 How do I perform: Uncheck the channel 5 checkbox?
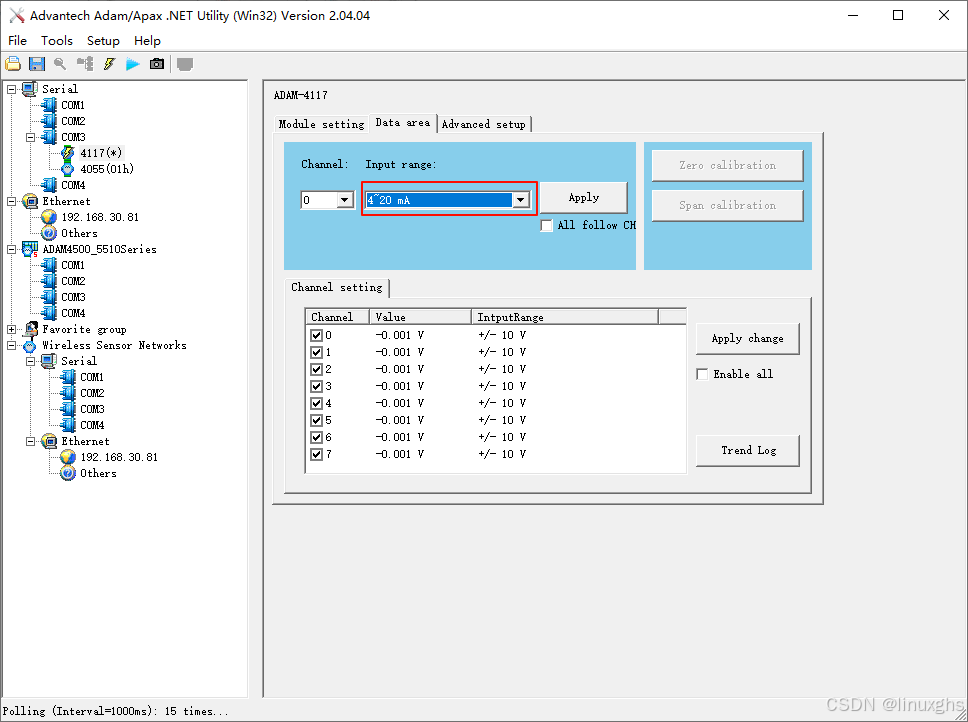[317, 420]
